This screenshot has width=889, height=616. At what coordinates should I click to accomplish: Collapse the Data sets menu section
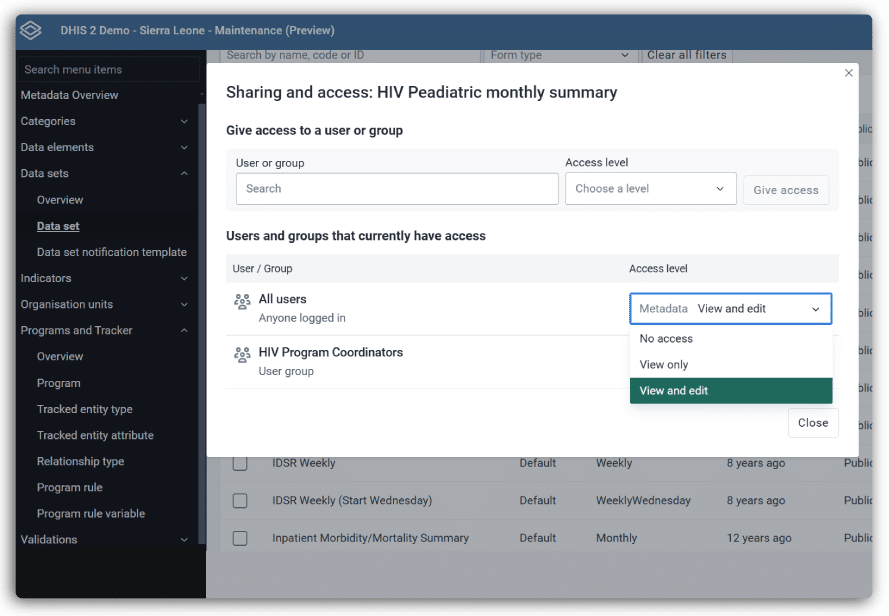tap(184, 174)
